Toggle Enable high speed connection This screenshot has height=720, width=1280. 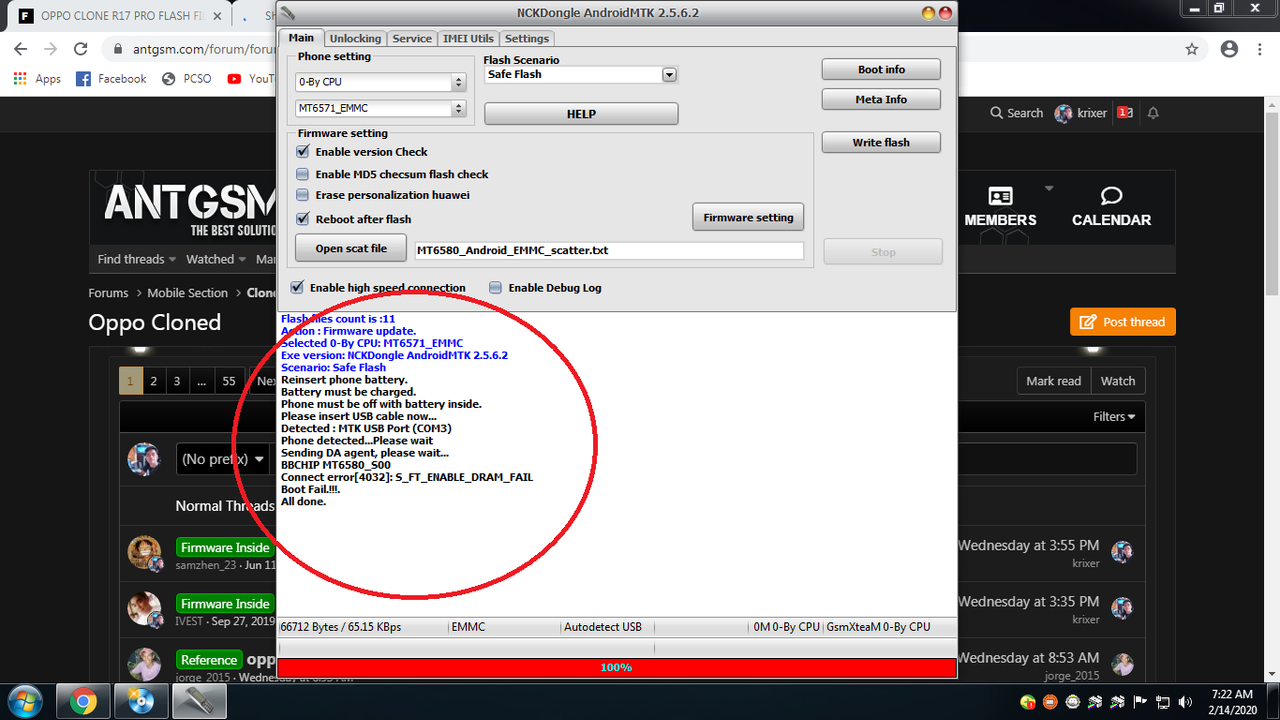click(x=297, y=288)
